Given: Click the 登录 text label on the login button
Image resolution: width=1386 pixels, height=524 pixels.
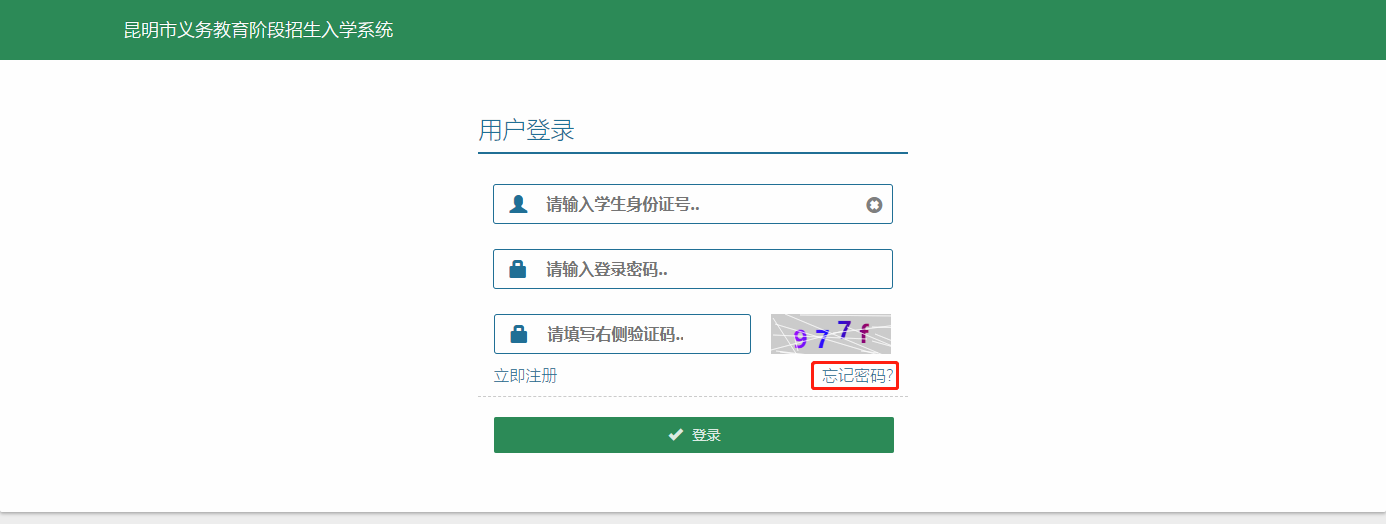Looking at the screenshot, I should (x=706, y=435).
